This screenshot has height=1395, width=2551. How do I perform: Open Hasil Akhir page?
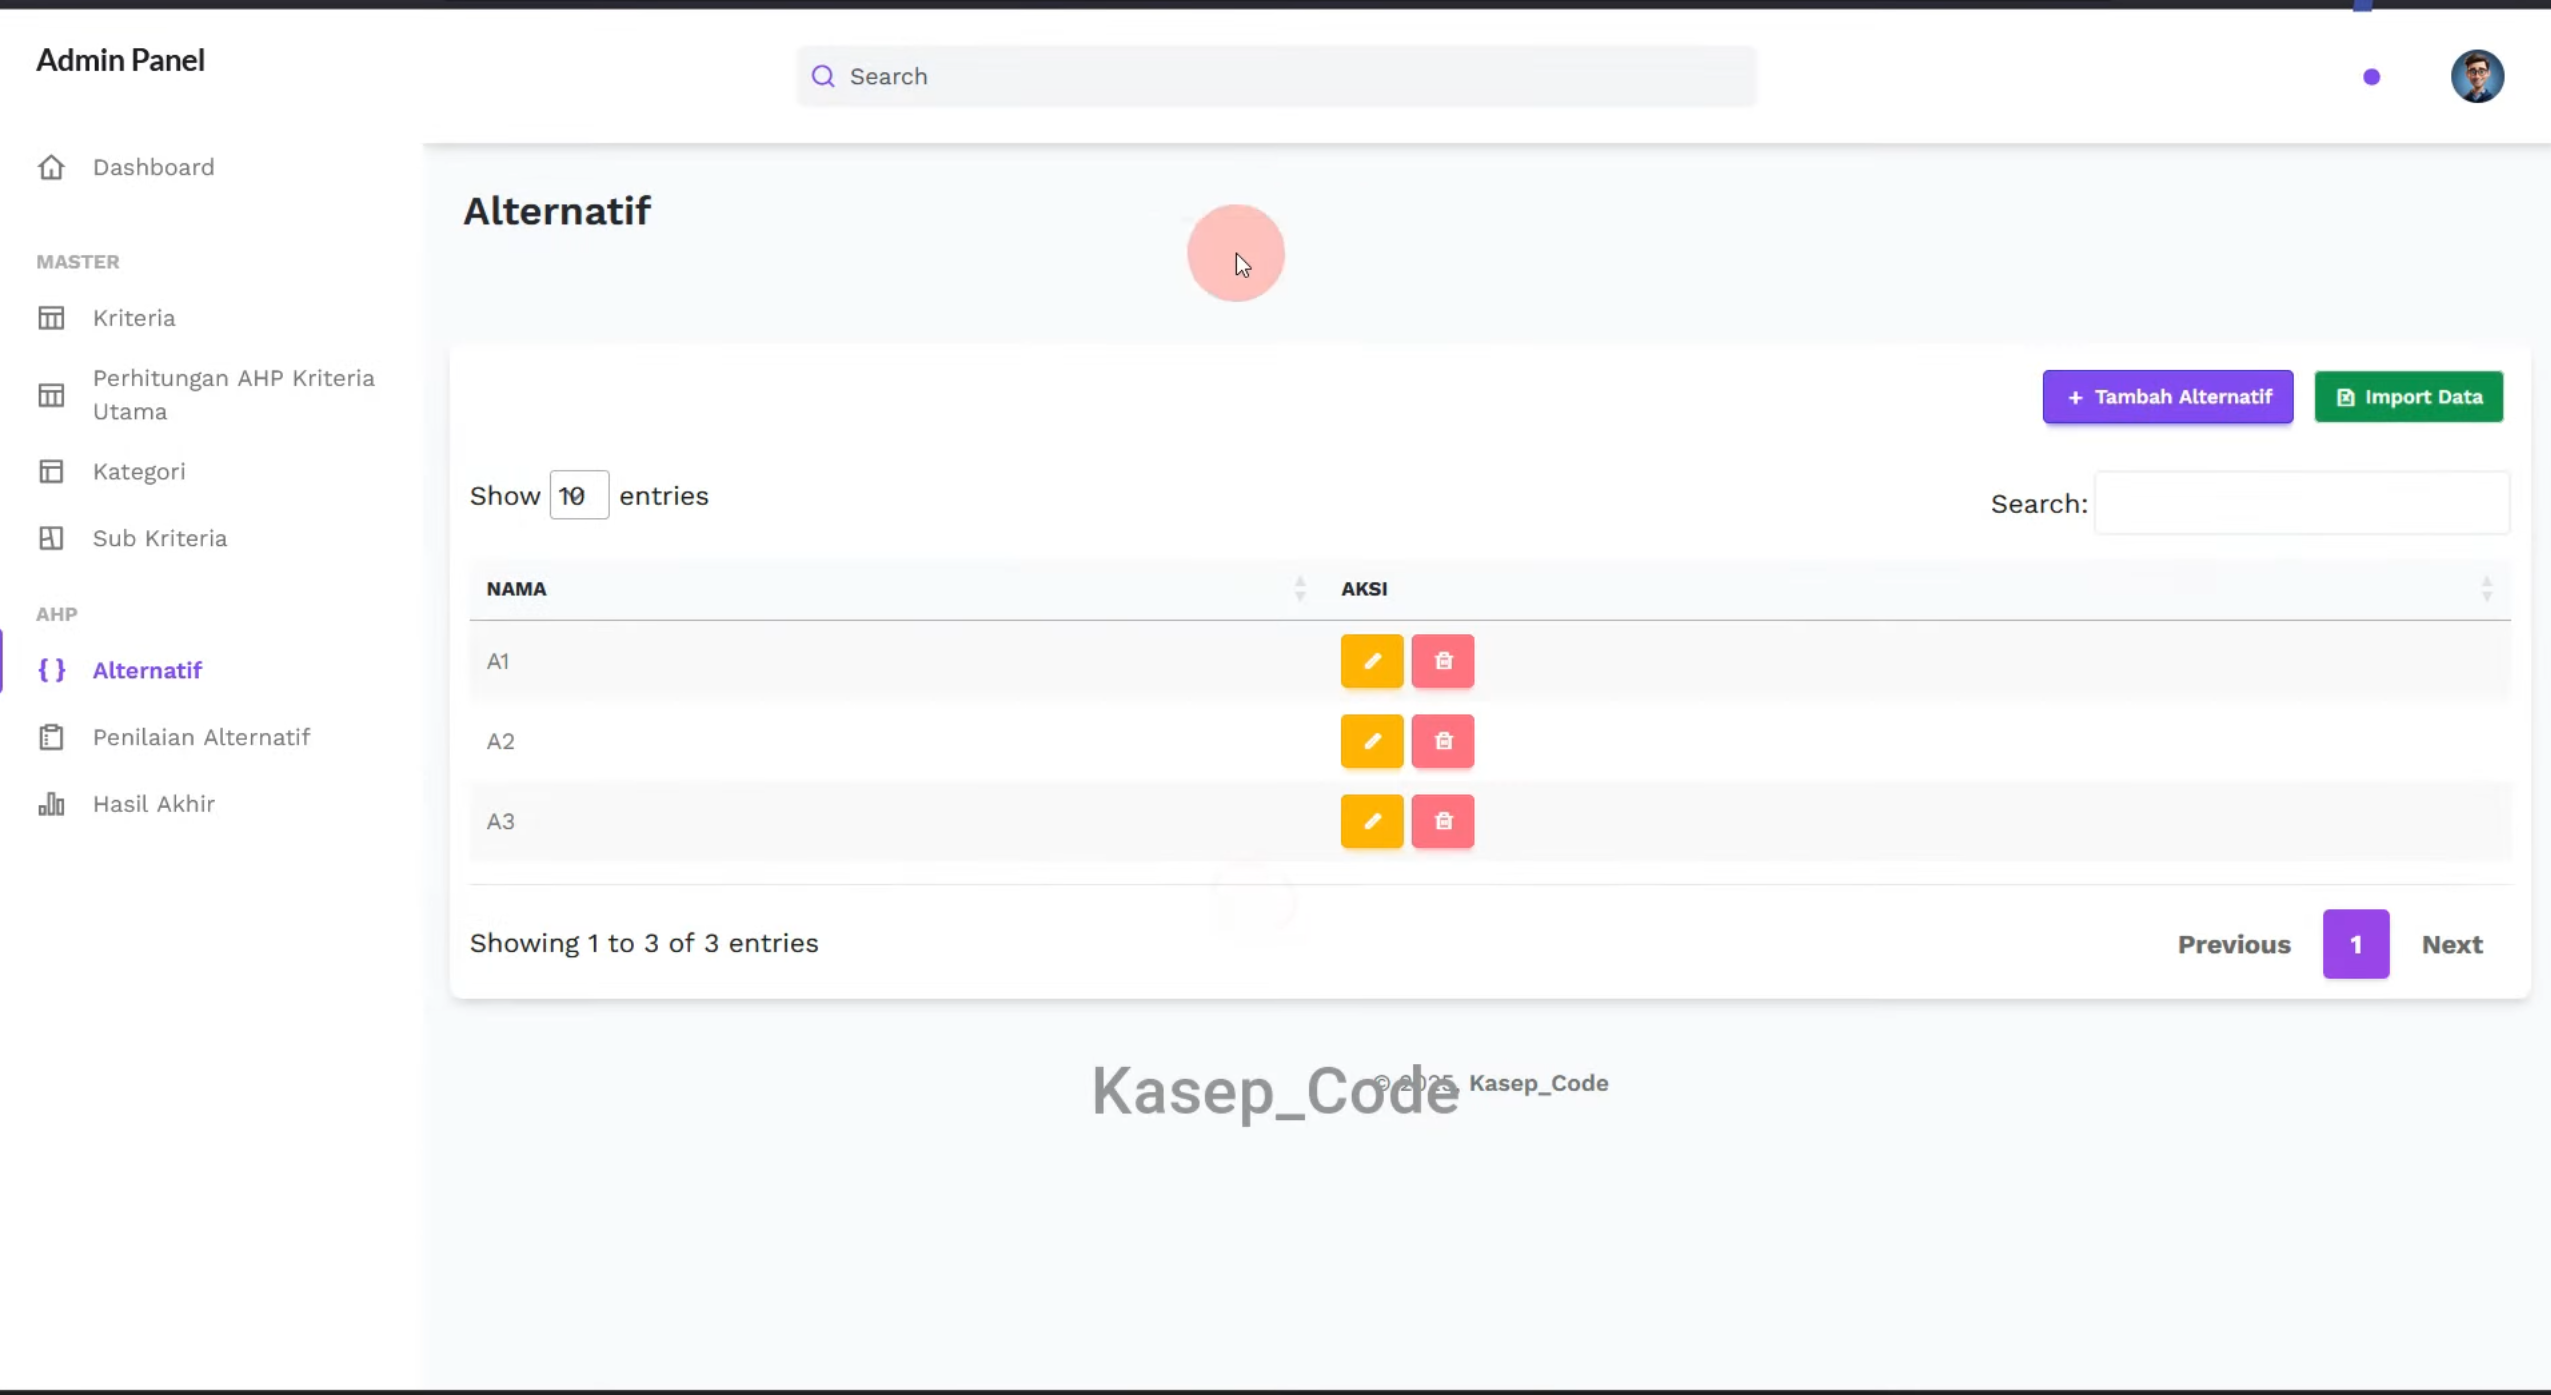point(153,804)
